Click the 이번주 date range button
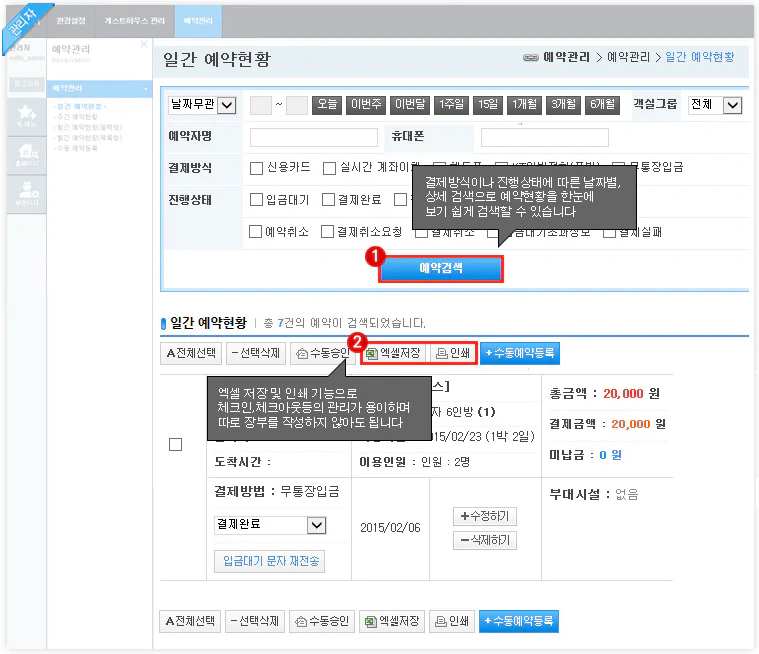This screenshot has width=759, height=654. (x=366, y=105)
